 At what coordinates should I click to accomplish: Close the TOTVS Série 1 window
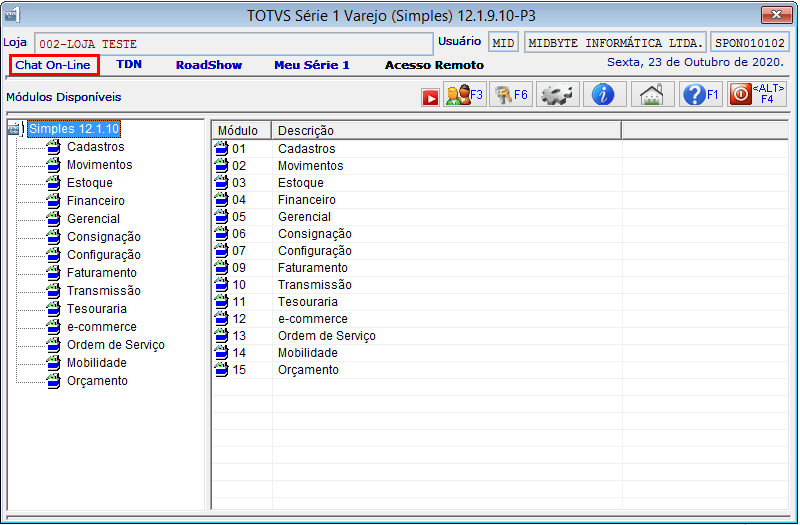click(776, 15)
